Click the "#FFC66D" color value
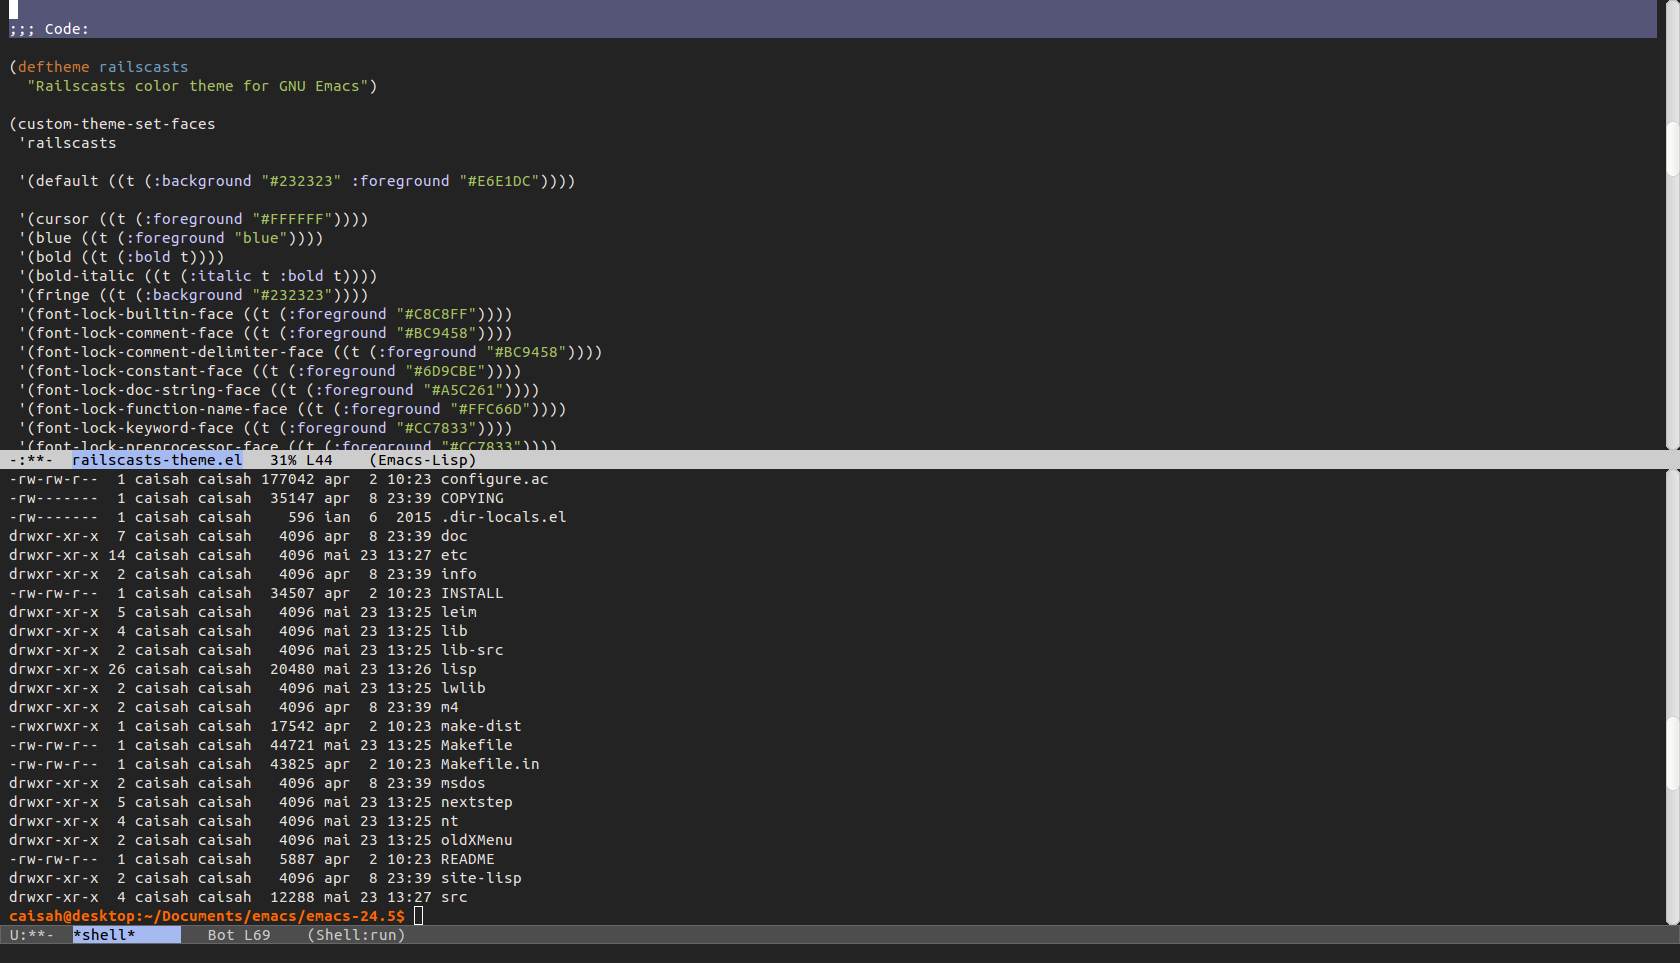1680x963 pixels. [x=490, y=409]
